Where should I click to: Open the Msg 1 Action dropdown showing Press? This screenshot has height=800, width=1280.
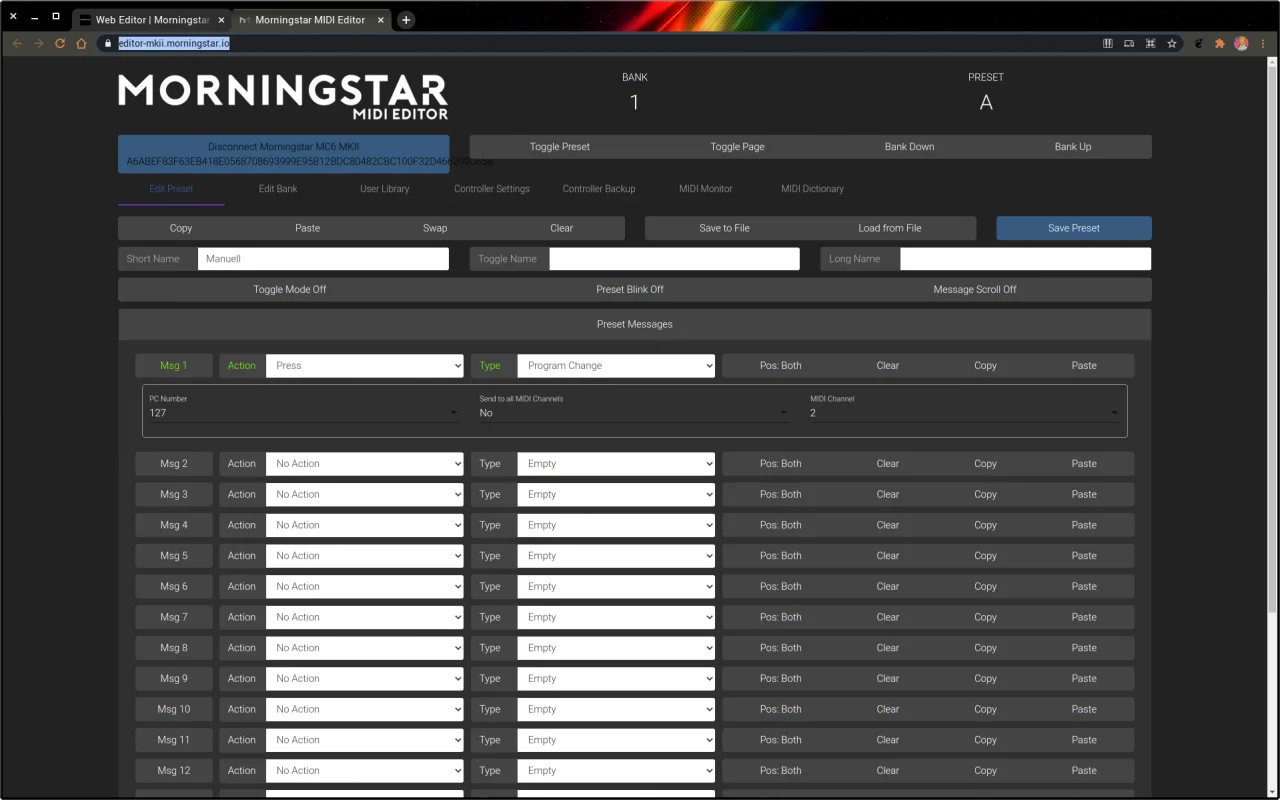(364, 366)
